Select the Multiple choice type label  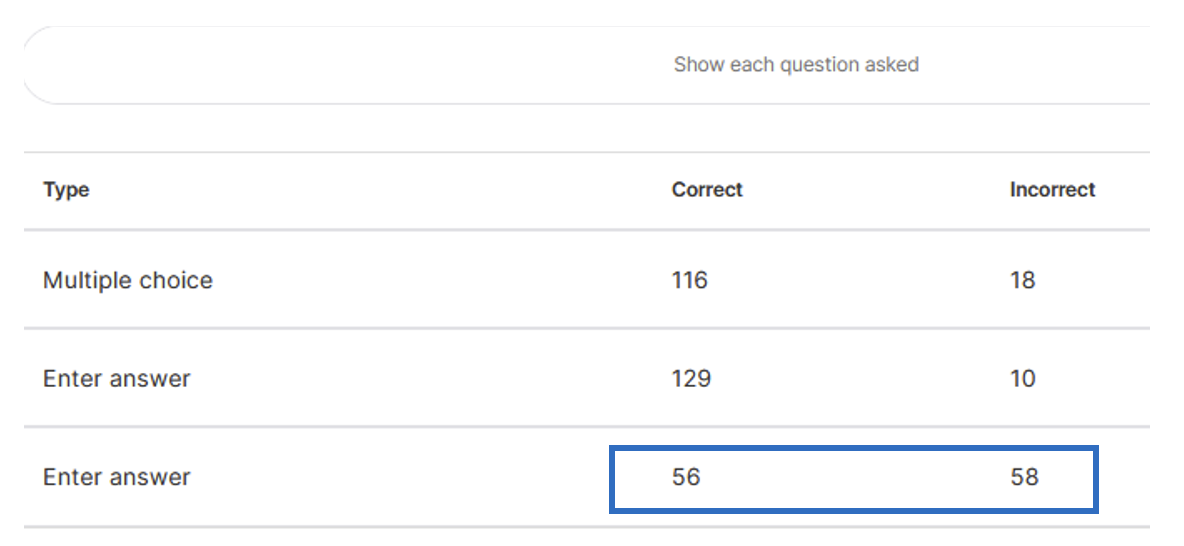click(x=128, y=280)
